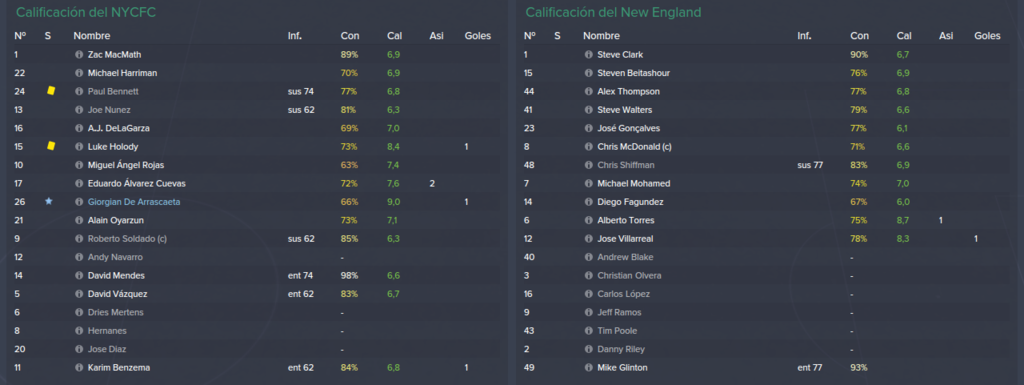Sort NYCFC table by Goles column
The width and height of the screenshot is (1024, 385).
tap(477, 36)
